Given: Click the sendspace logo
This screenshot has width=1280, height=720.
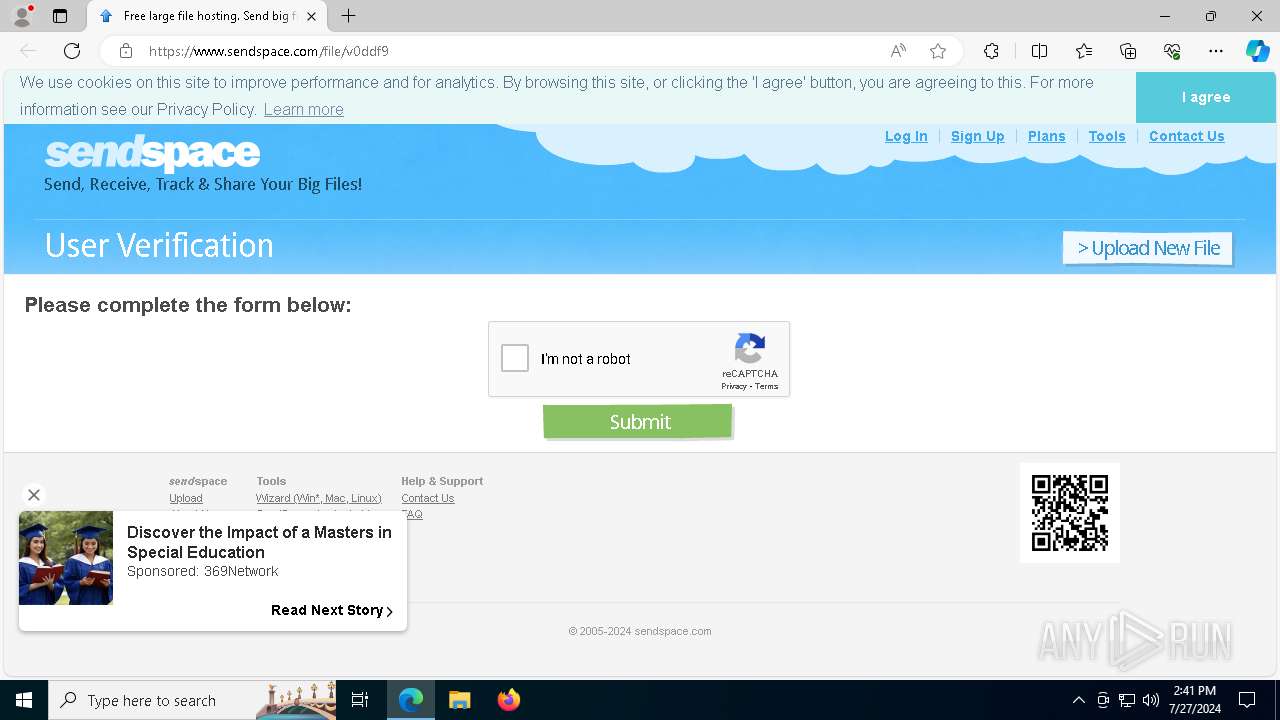Looking at the screenshot, I should click(152, 153).
